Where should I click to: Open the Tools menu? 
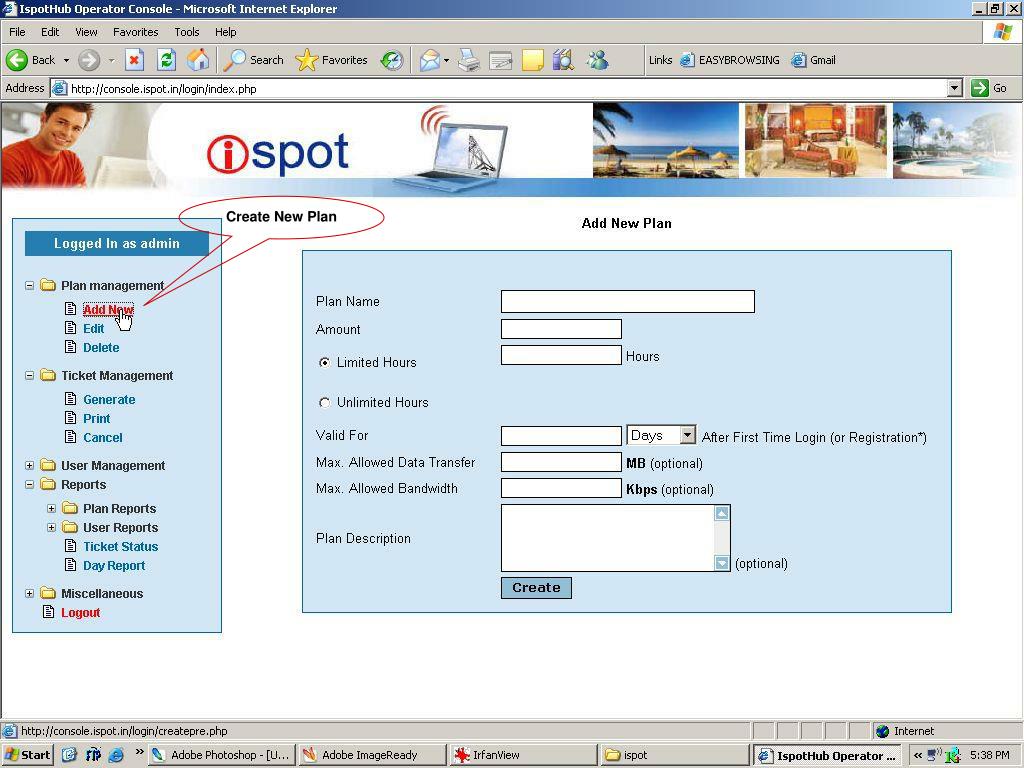click(186, 32)
